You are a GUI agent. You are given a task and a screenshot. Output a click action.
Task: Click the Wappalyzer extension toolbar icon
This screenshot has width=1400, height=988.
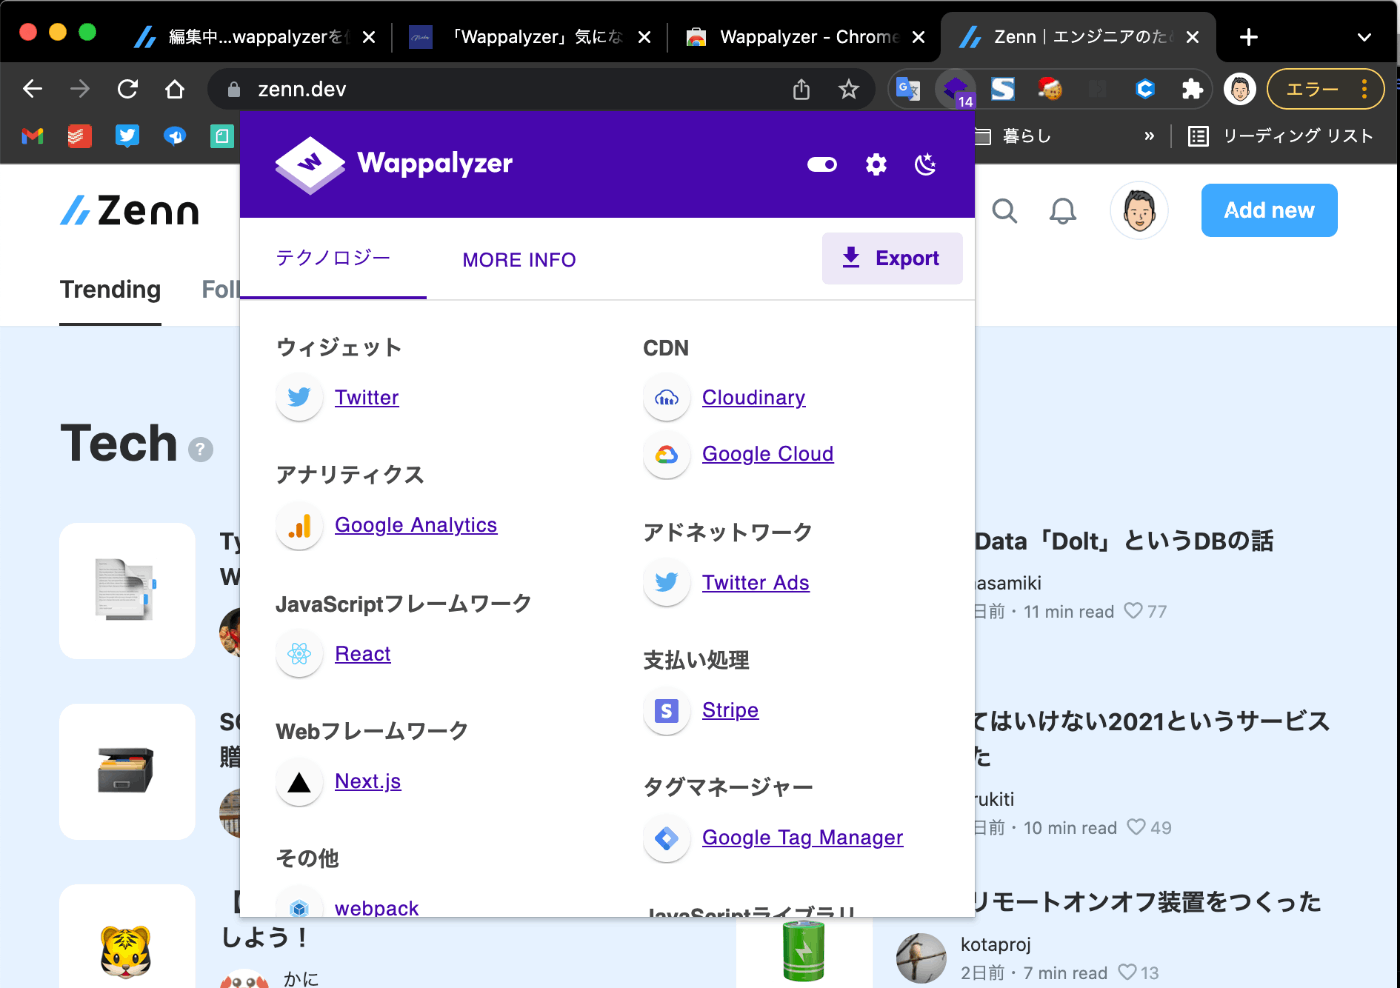pyautogui.click(x=956, y=89)
